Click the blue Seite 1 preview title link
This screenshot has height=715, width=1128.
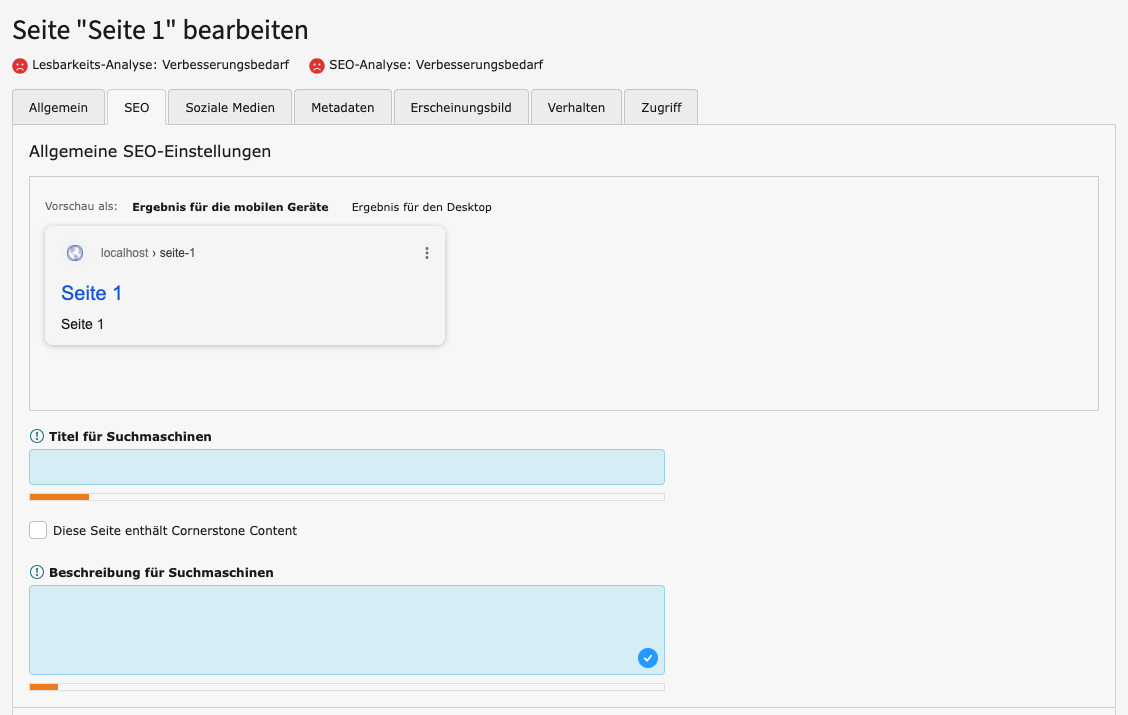point(91,293)
